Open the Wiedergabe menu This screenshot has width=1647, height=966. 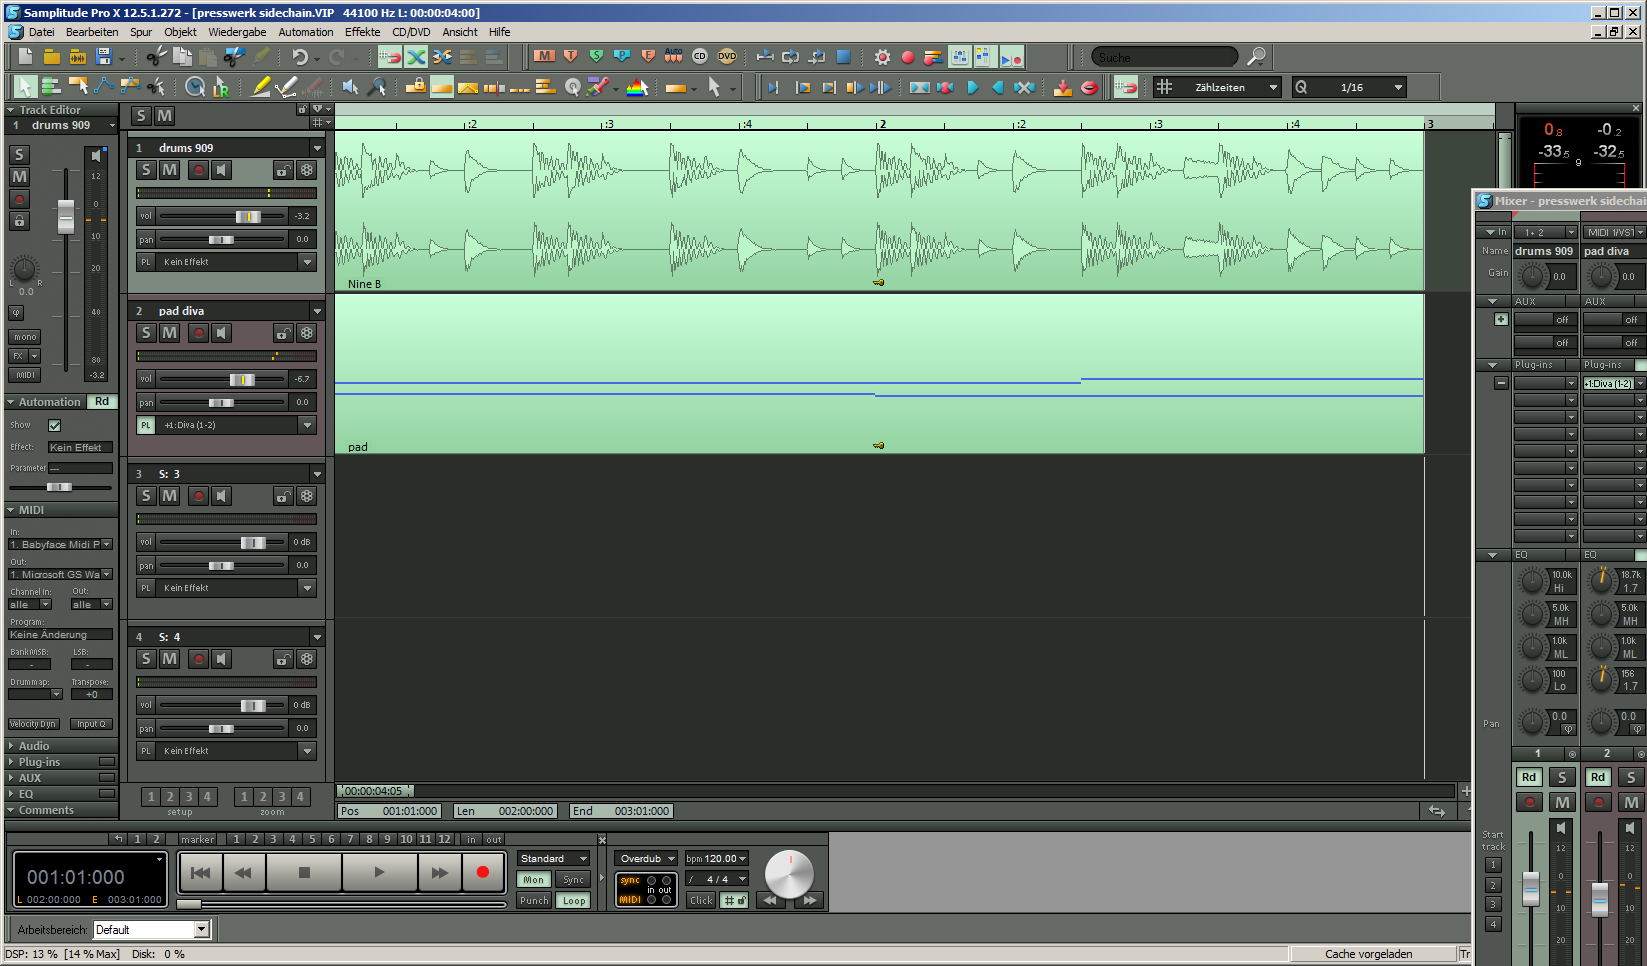click(x=237, y=32)
